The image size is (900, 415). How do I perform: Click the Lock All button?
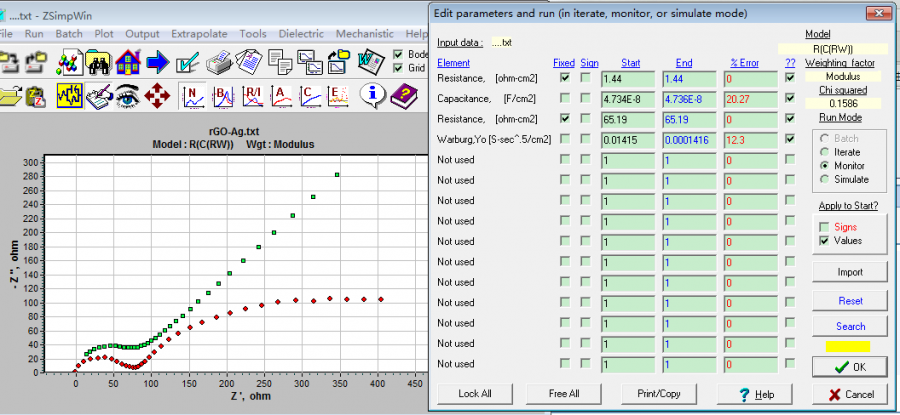[475, 394]
